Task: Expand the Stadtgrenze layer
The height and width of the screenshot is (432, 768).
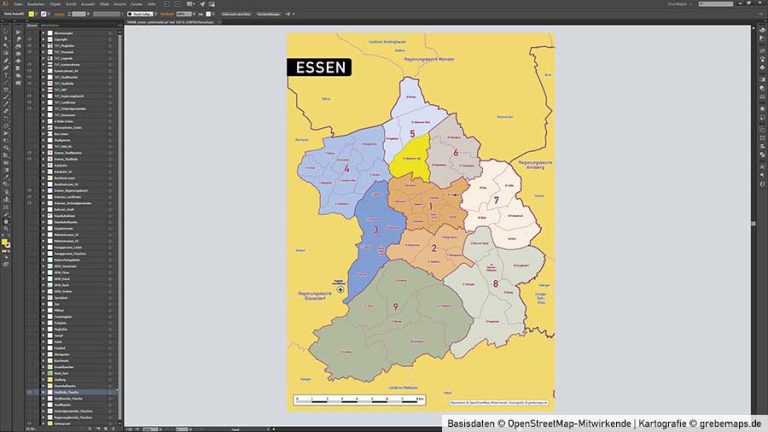Action: (x=43, y=140)
